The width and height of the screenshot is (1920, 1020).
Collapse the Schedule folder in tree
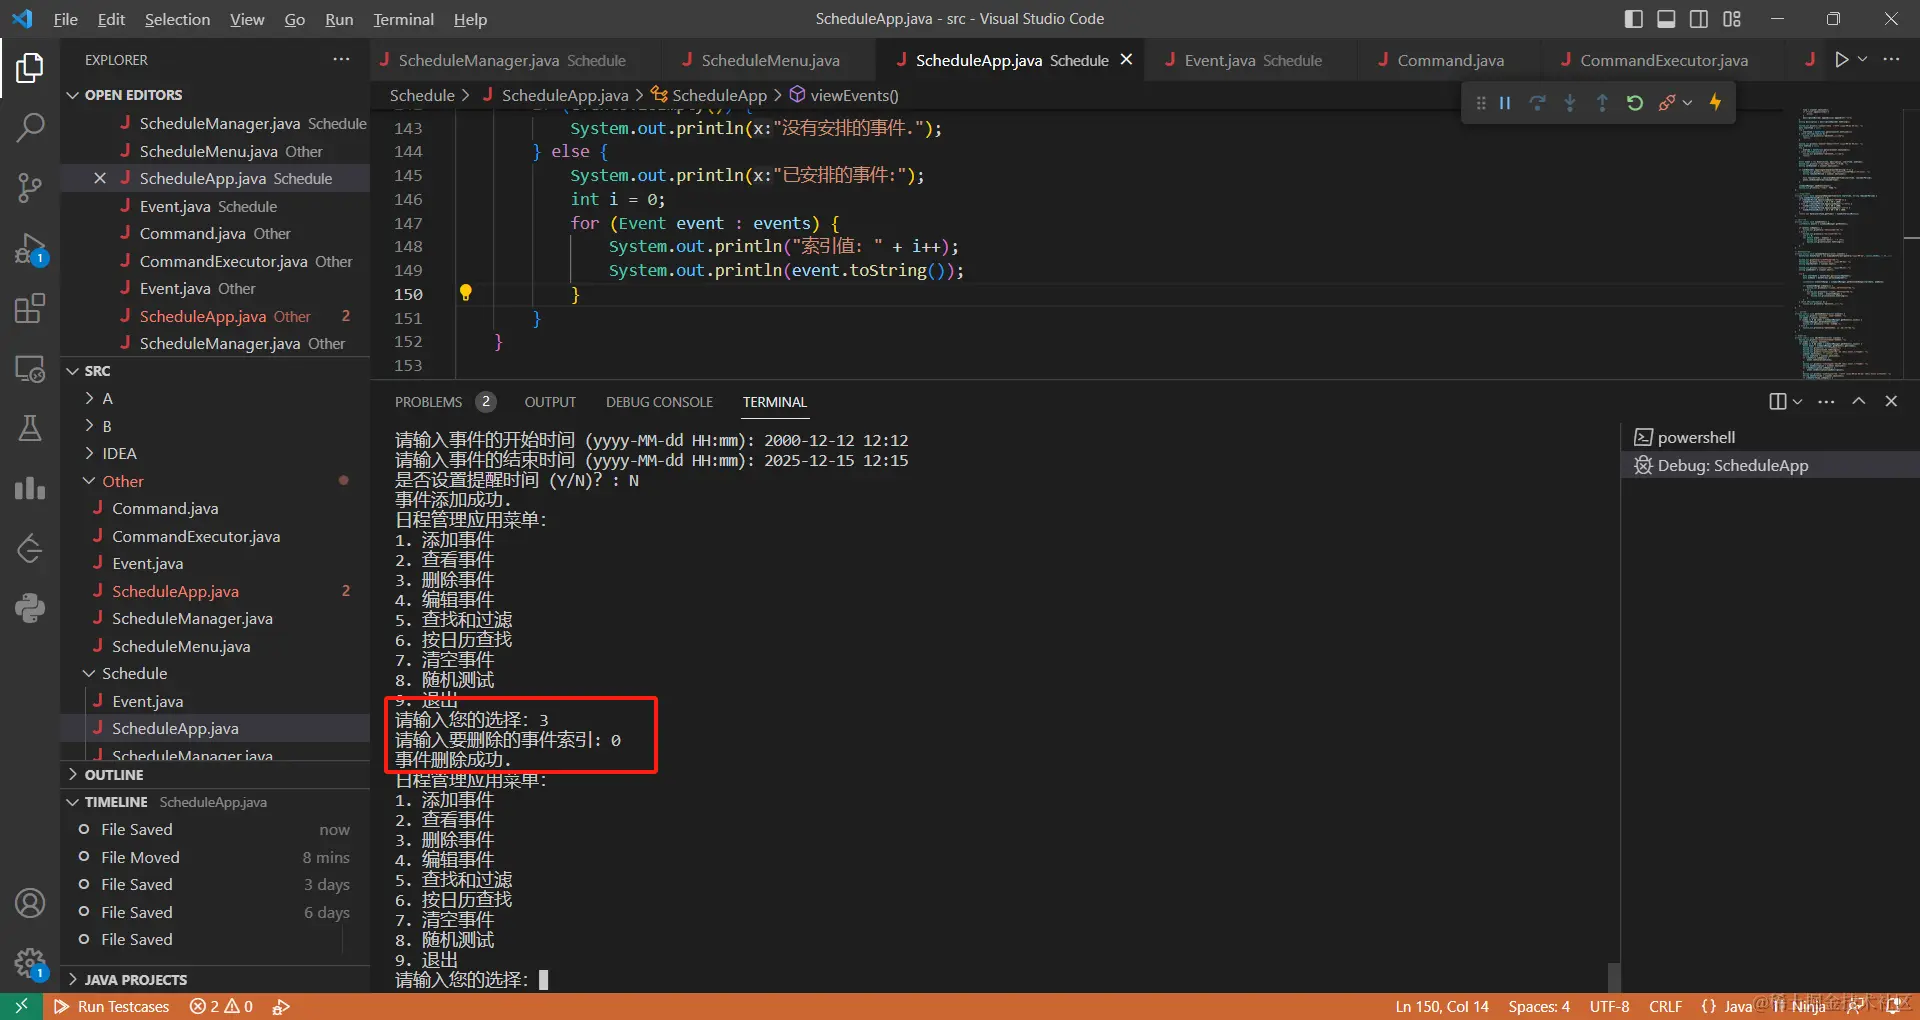pyautogui.click(x=215, y=674)
